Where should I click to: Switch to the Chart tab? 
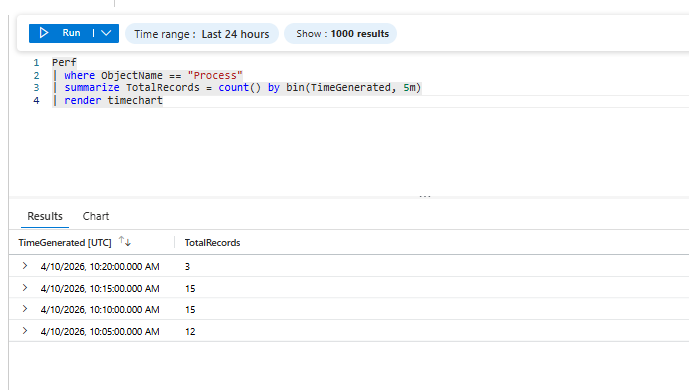coord(96,216)
